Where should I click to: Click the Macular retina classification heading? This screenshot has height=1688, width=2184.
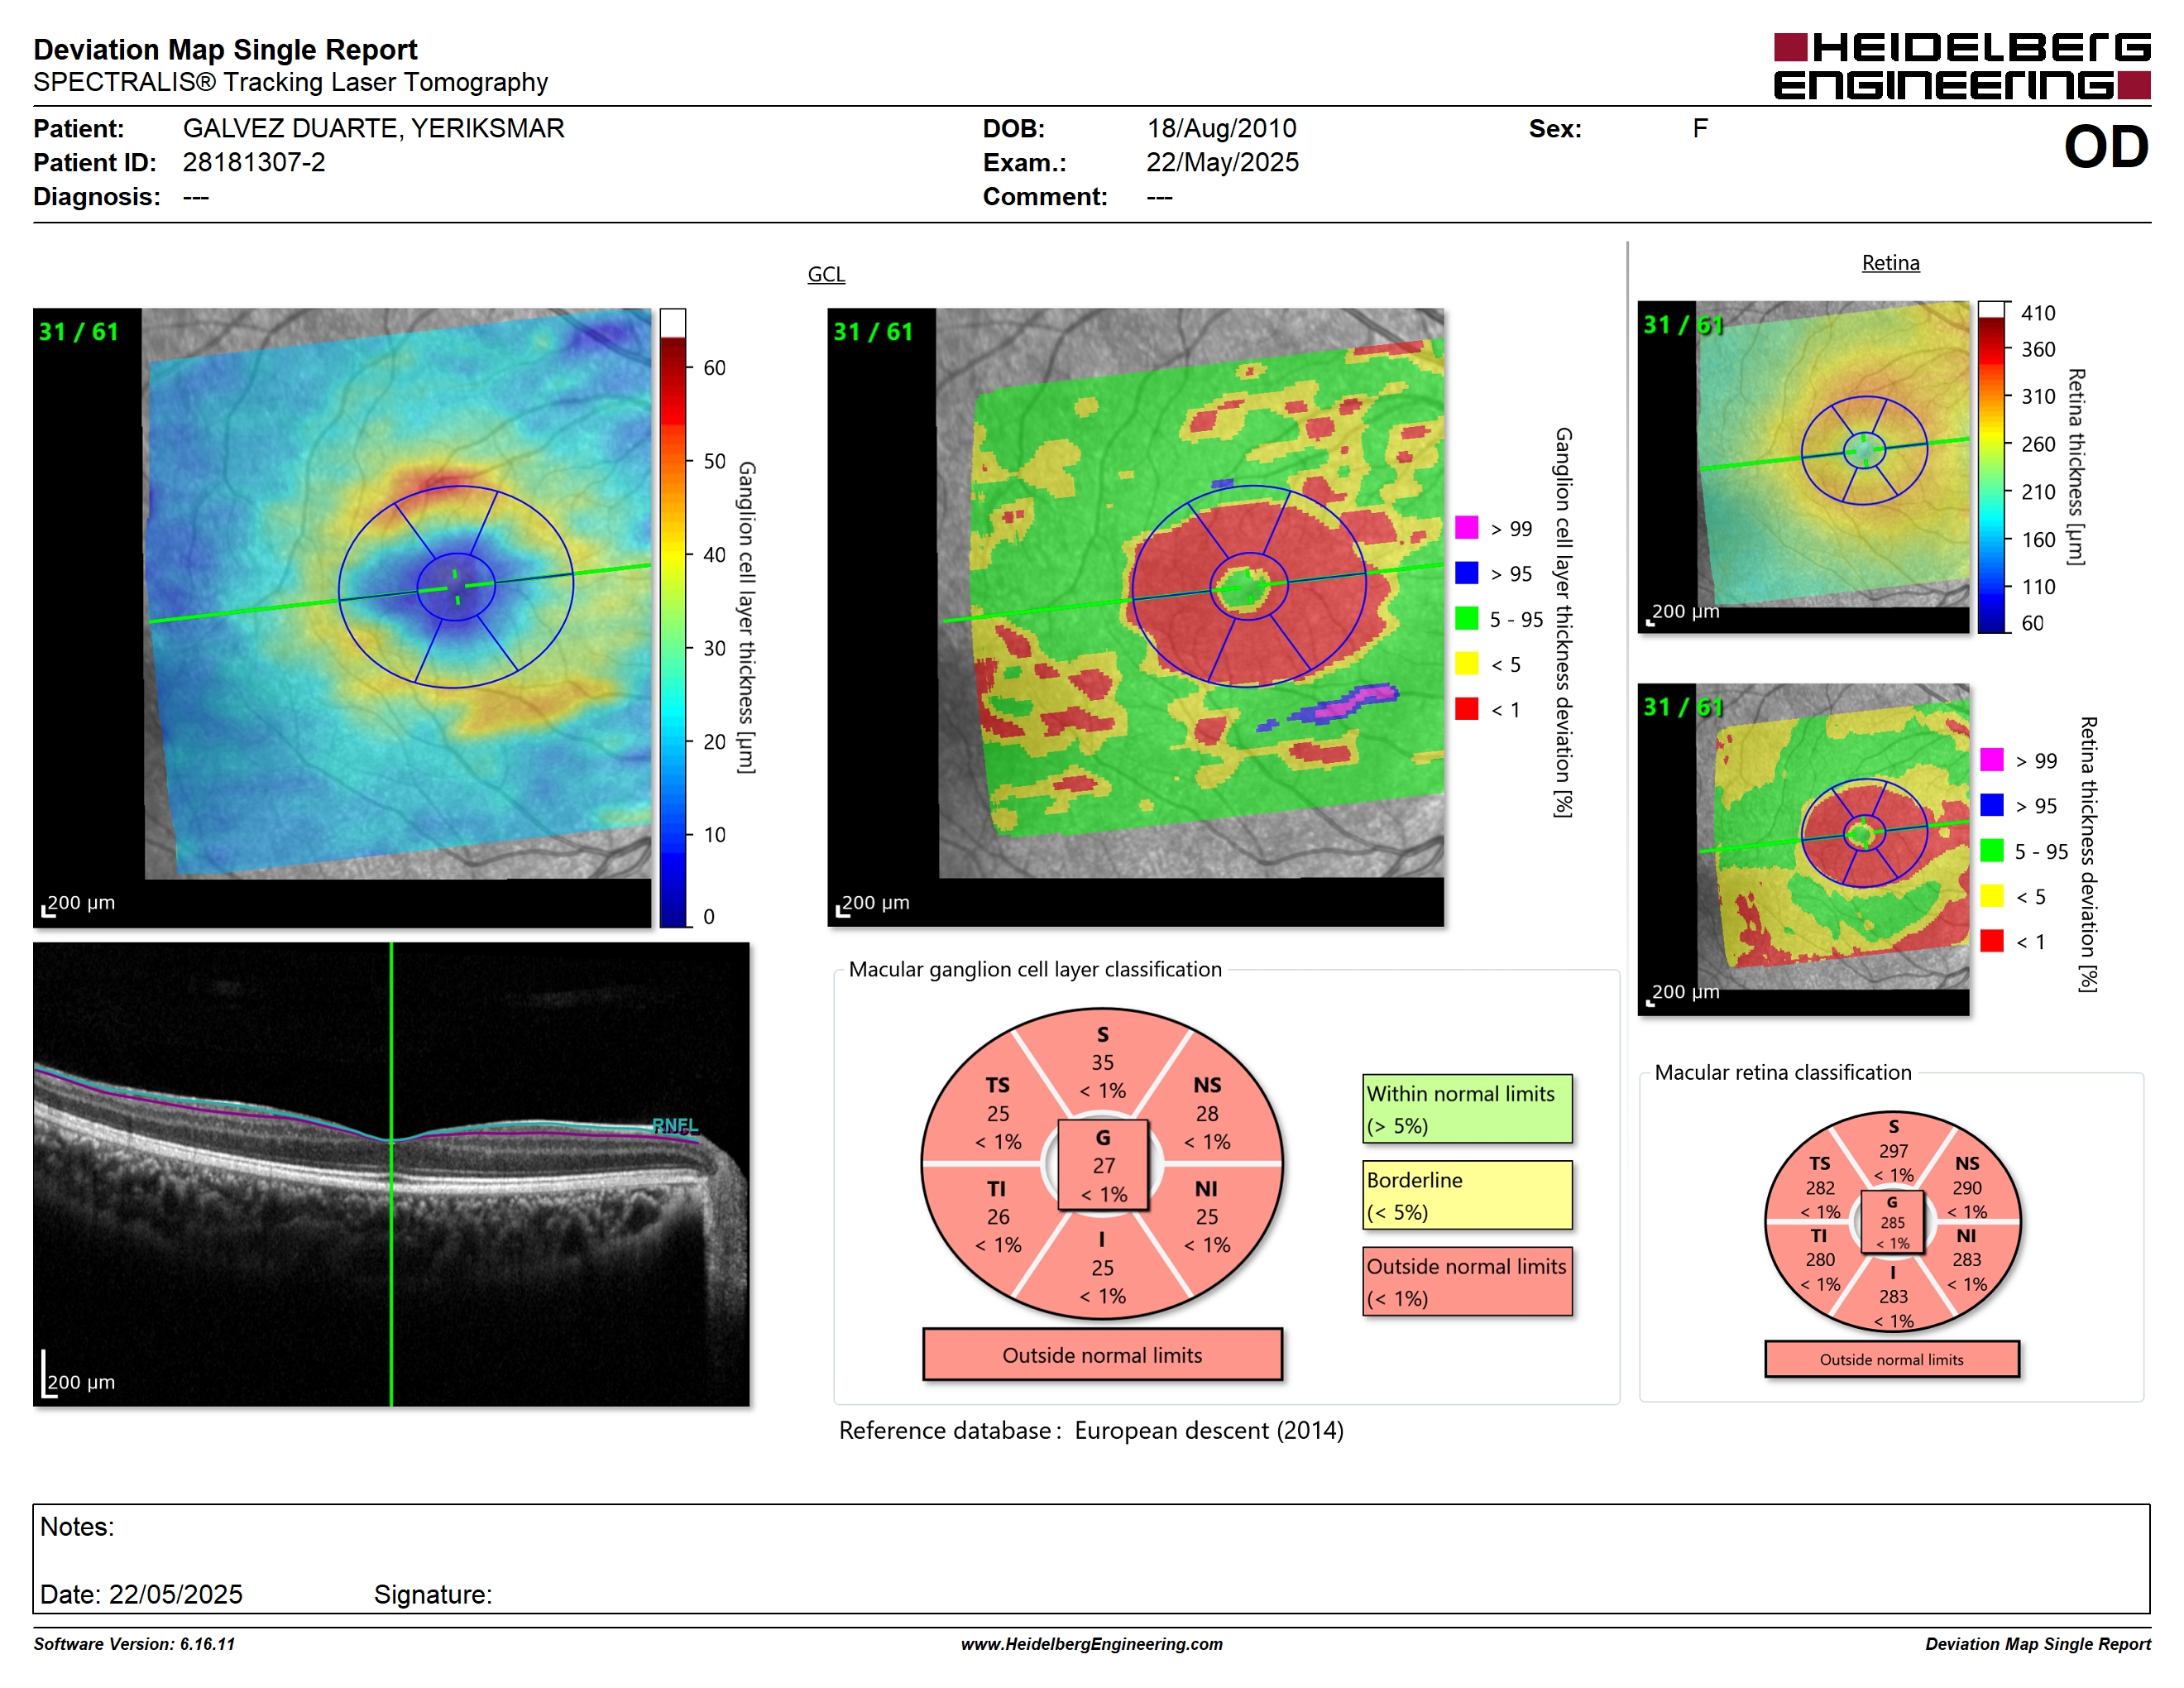[1783, 1072]
